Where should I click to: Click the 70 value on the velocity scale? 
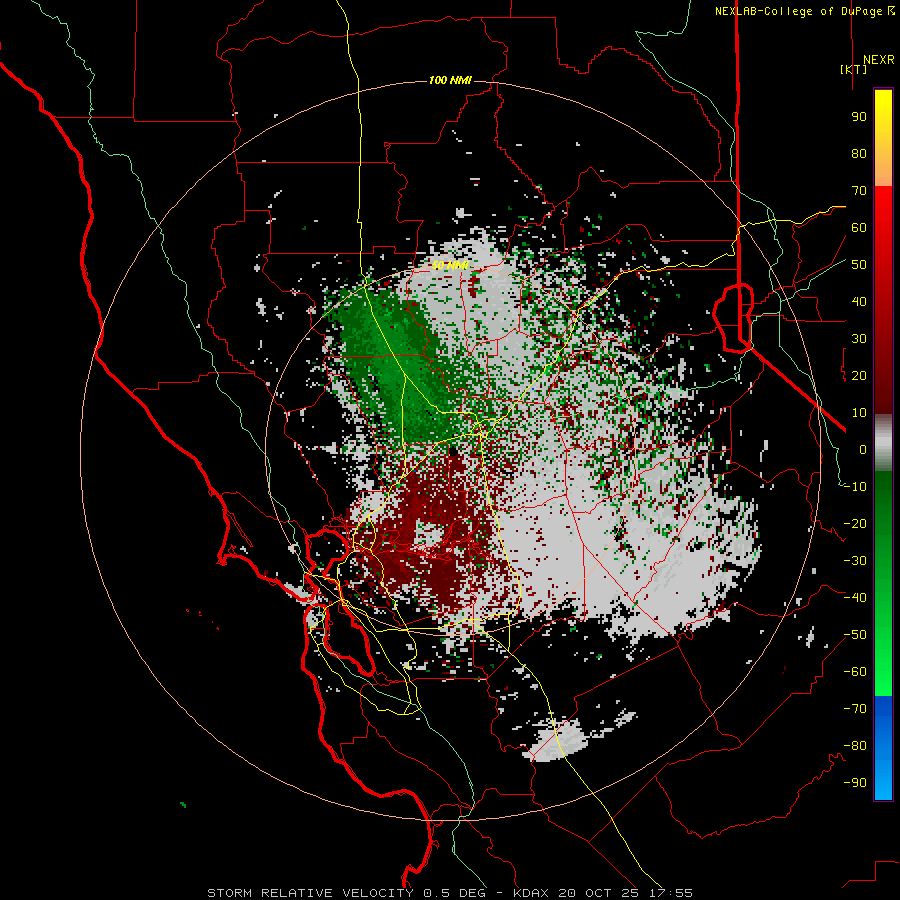pyautogui.click(x=859, y=191)
